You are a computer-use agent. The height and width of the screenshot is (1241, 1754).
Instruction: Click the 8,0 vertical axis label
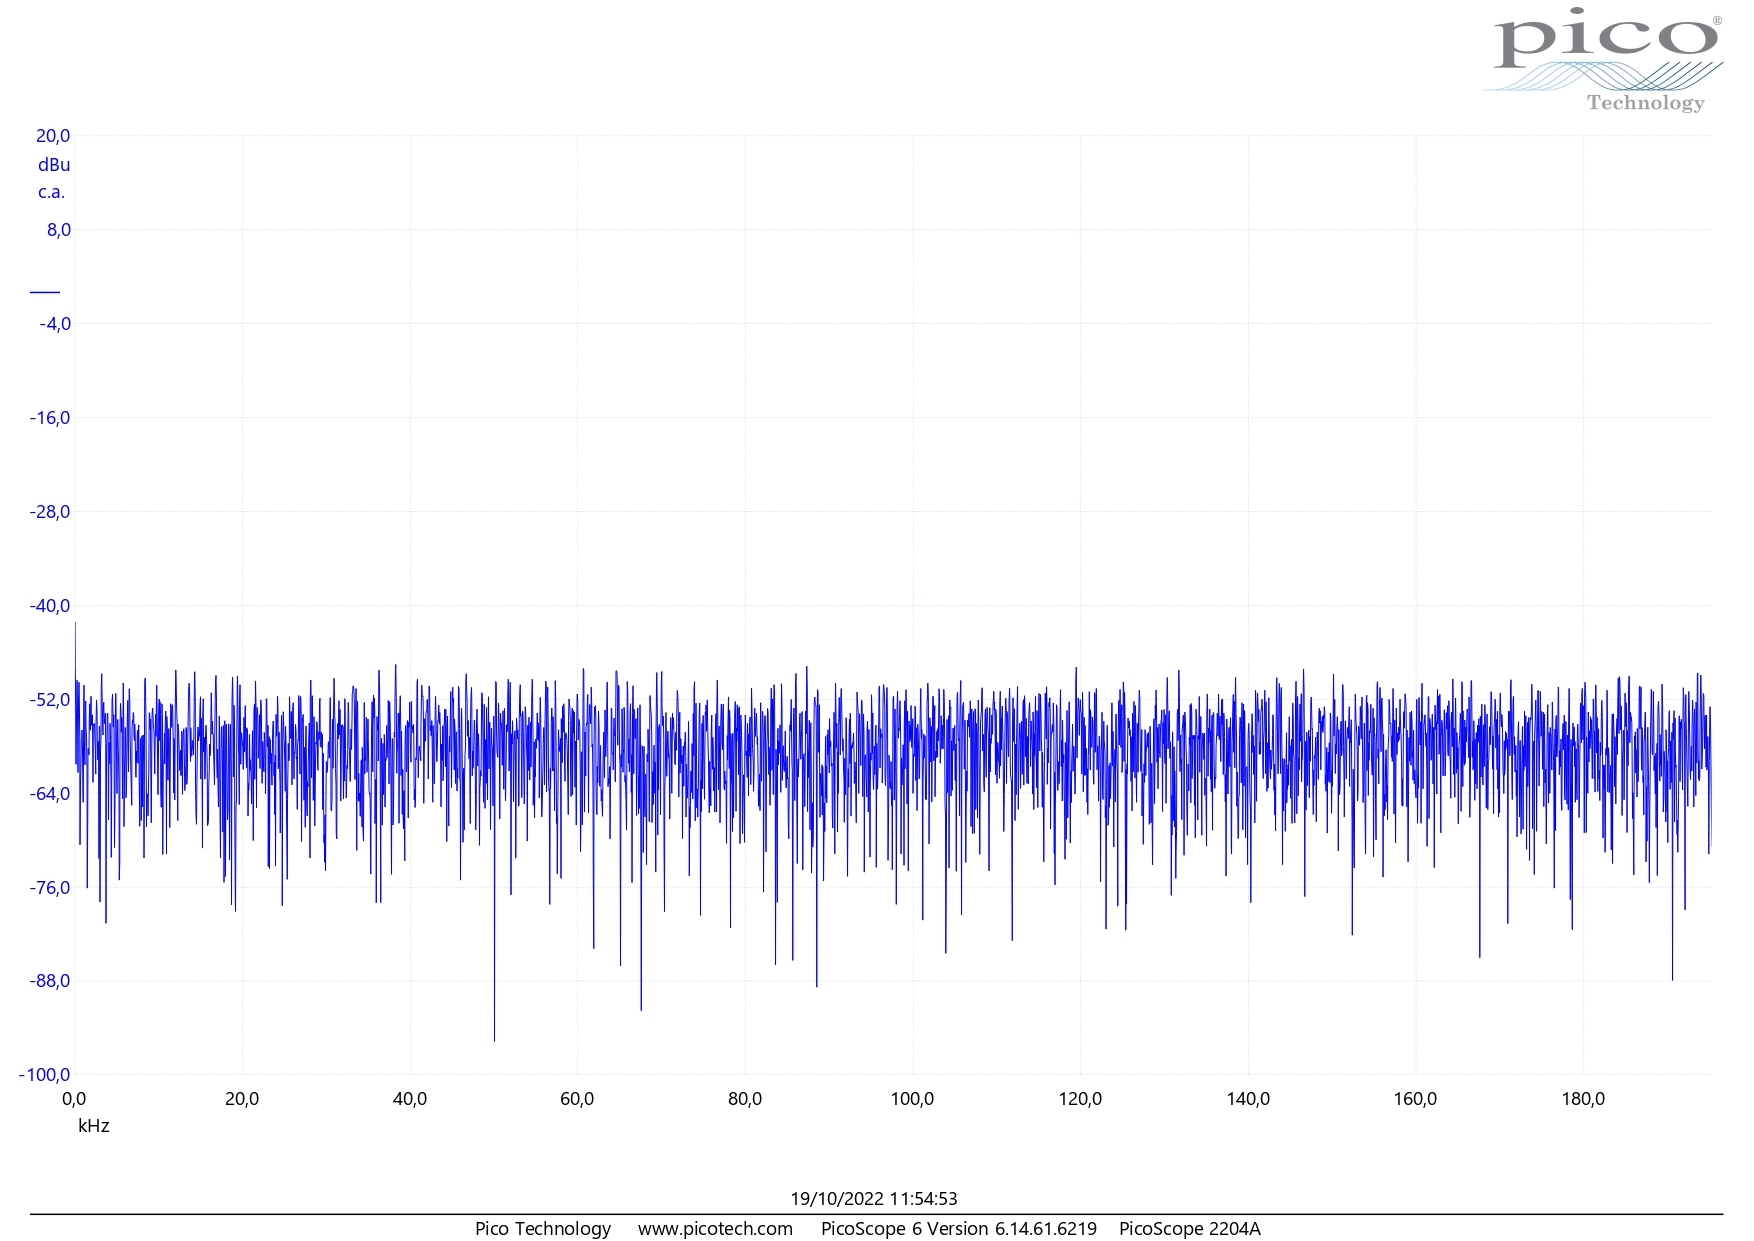pos(59,230)
